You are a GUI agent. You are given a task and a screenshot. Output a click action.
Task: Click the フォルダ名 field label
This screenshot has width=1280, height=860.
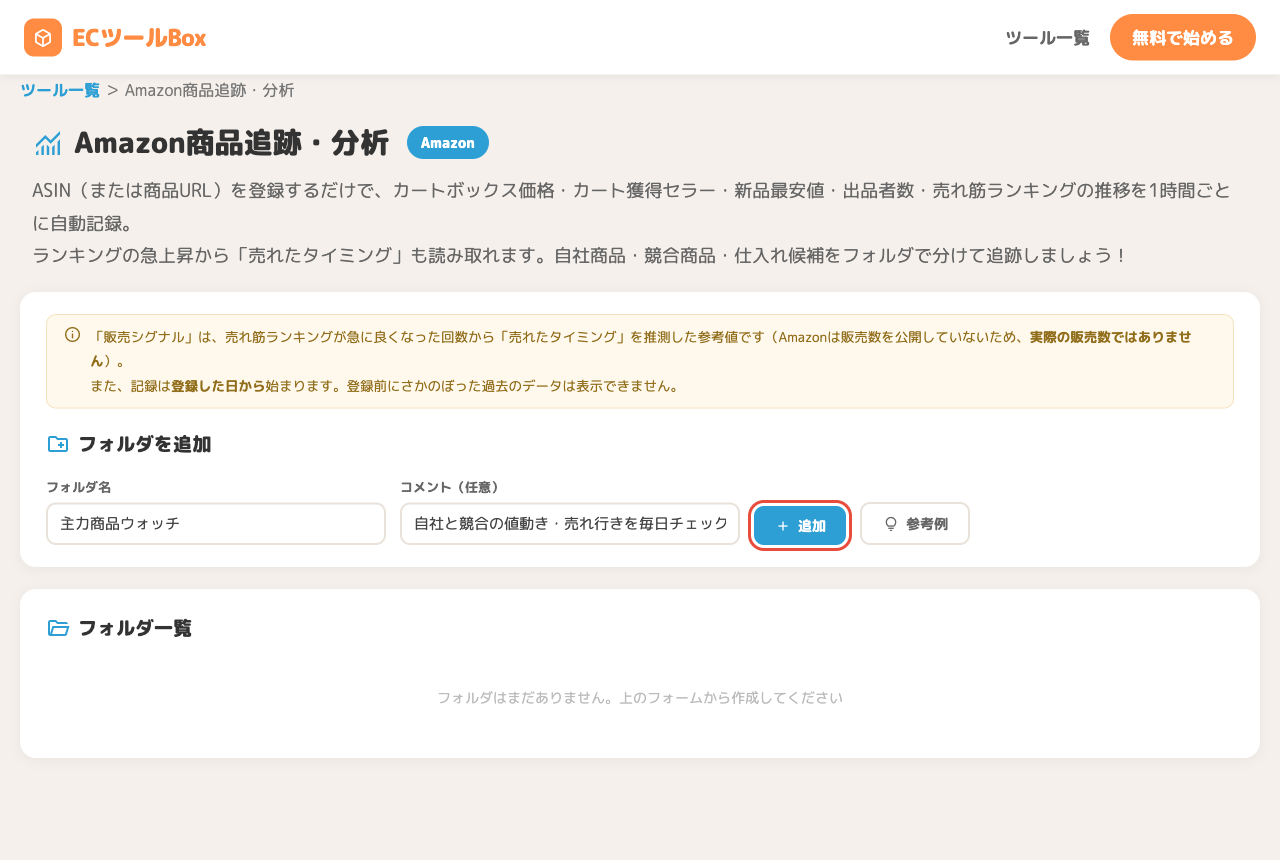78,487
